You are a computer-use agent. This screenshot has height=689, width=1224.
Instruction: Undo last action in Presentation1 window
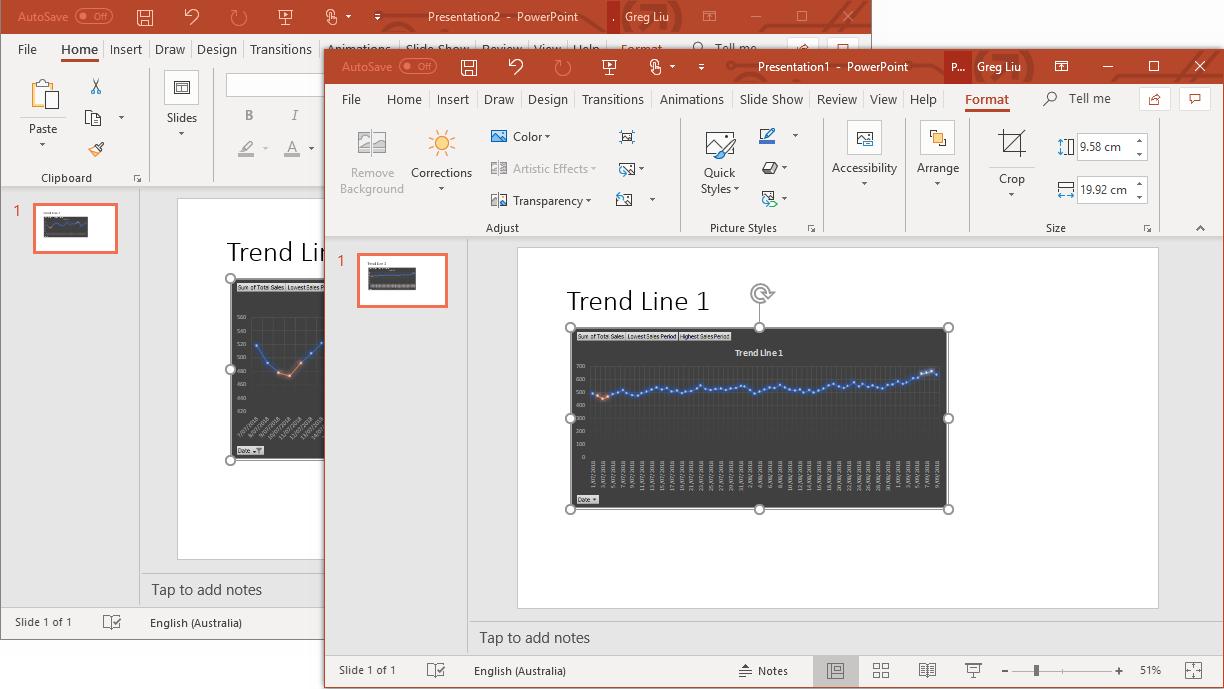pos(516,67)
